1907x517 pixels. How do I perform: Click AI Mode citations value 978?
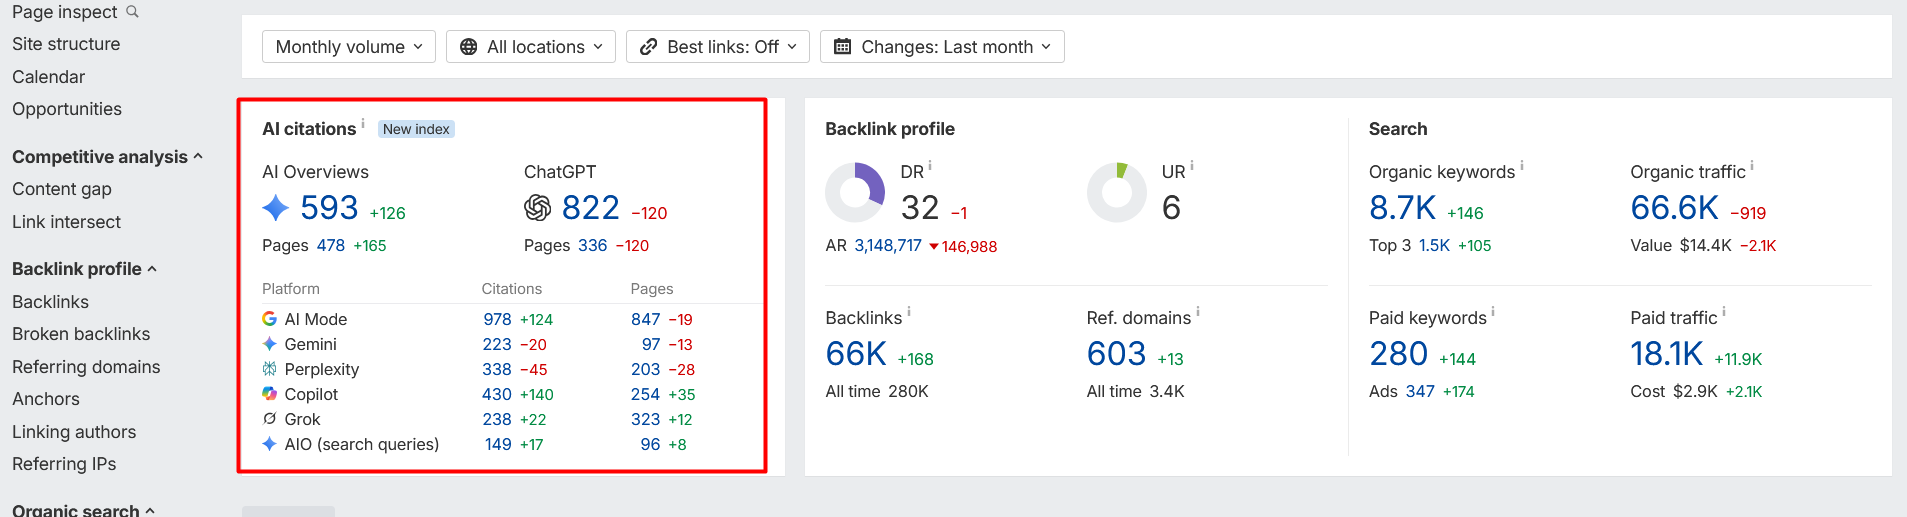click(497, 319)
